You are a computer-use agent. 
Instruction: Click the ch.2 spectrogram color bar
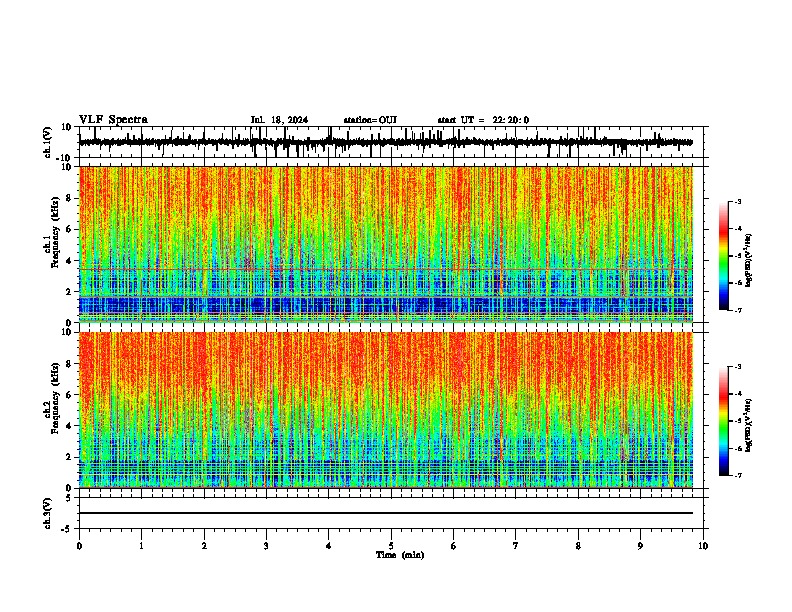[x=723, y=421]
